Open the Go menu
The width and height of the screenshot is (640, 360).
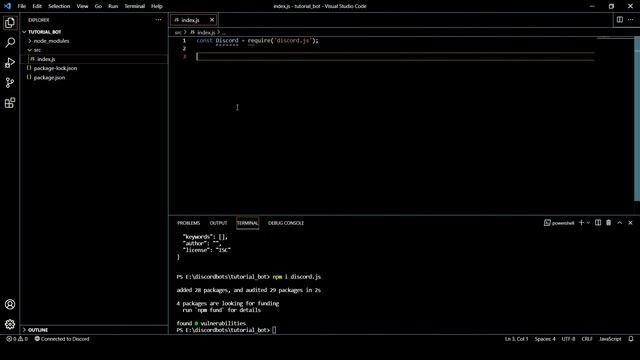(x=98, y=6)
